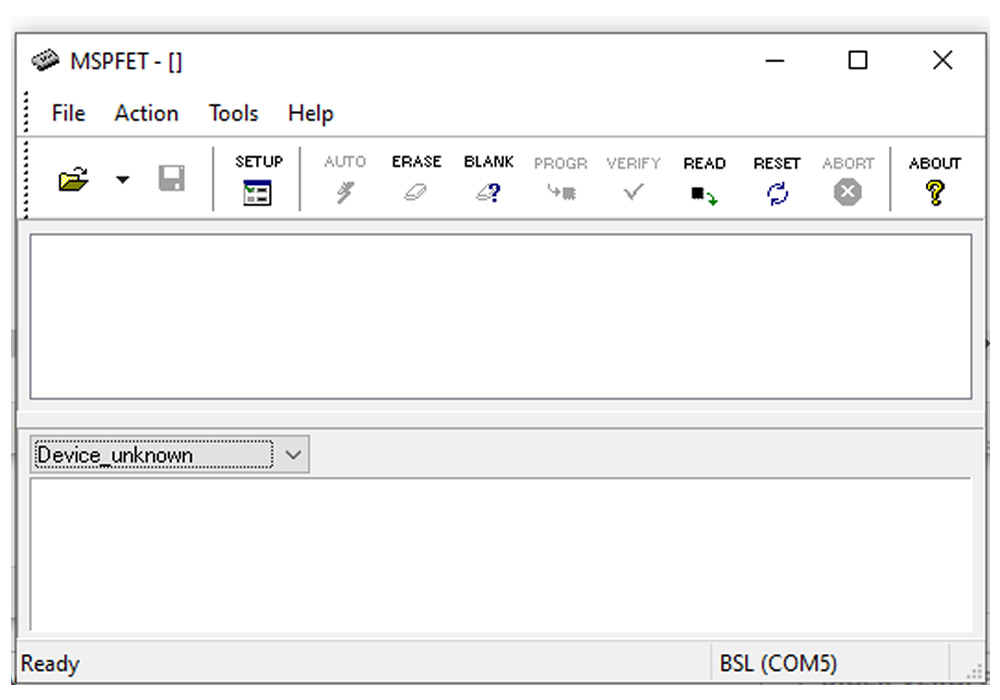
Task: Run the AUTO programming action
Action: [345, 180]
